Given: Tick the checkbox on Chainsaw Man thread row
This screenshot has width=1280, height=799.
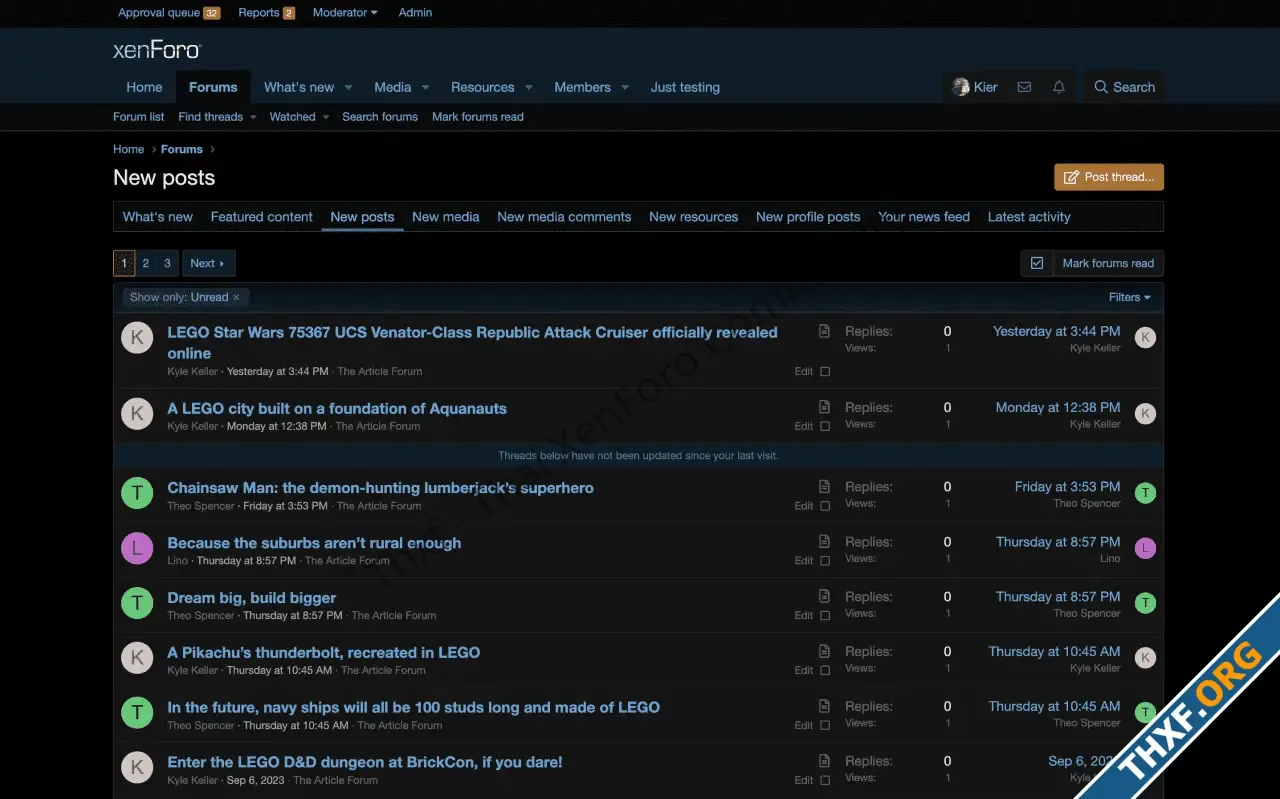Looking at the screenshot, I should point(825,506).
